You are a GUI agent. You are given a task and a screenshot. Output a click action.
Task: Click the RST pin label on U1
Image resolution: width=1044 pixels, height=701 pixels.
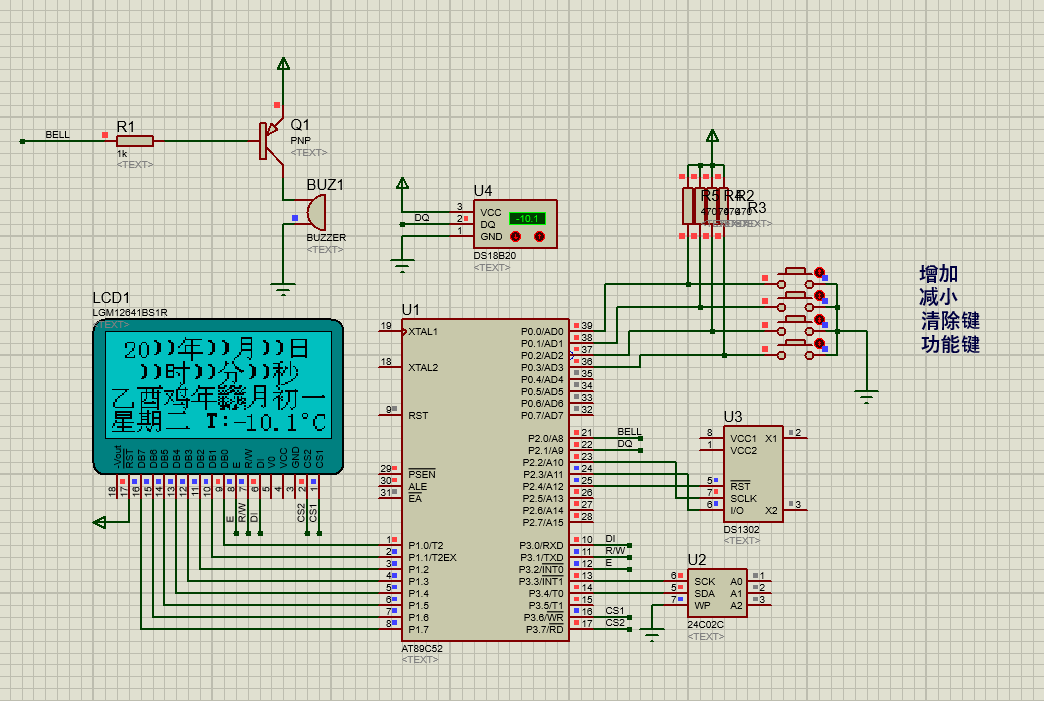pyautogui.click(x=418, y=415)
